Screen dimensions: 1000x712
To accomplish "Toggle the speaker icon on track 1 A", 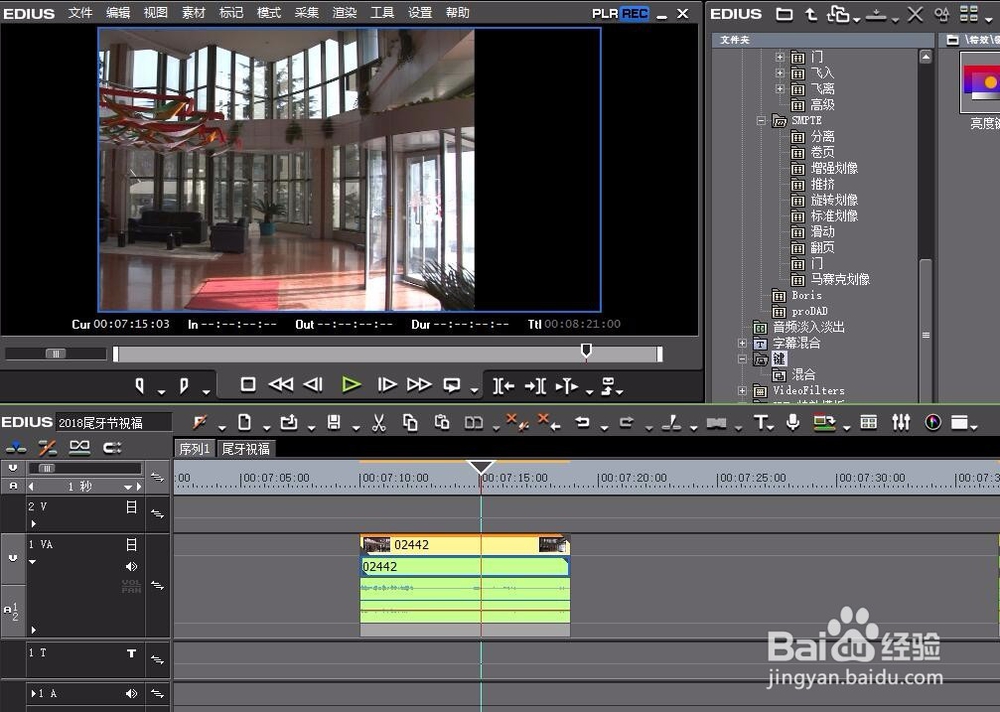I will pos(131,693).
